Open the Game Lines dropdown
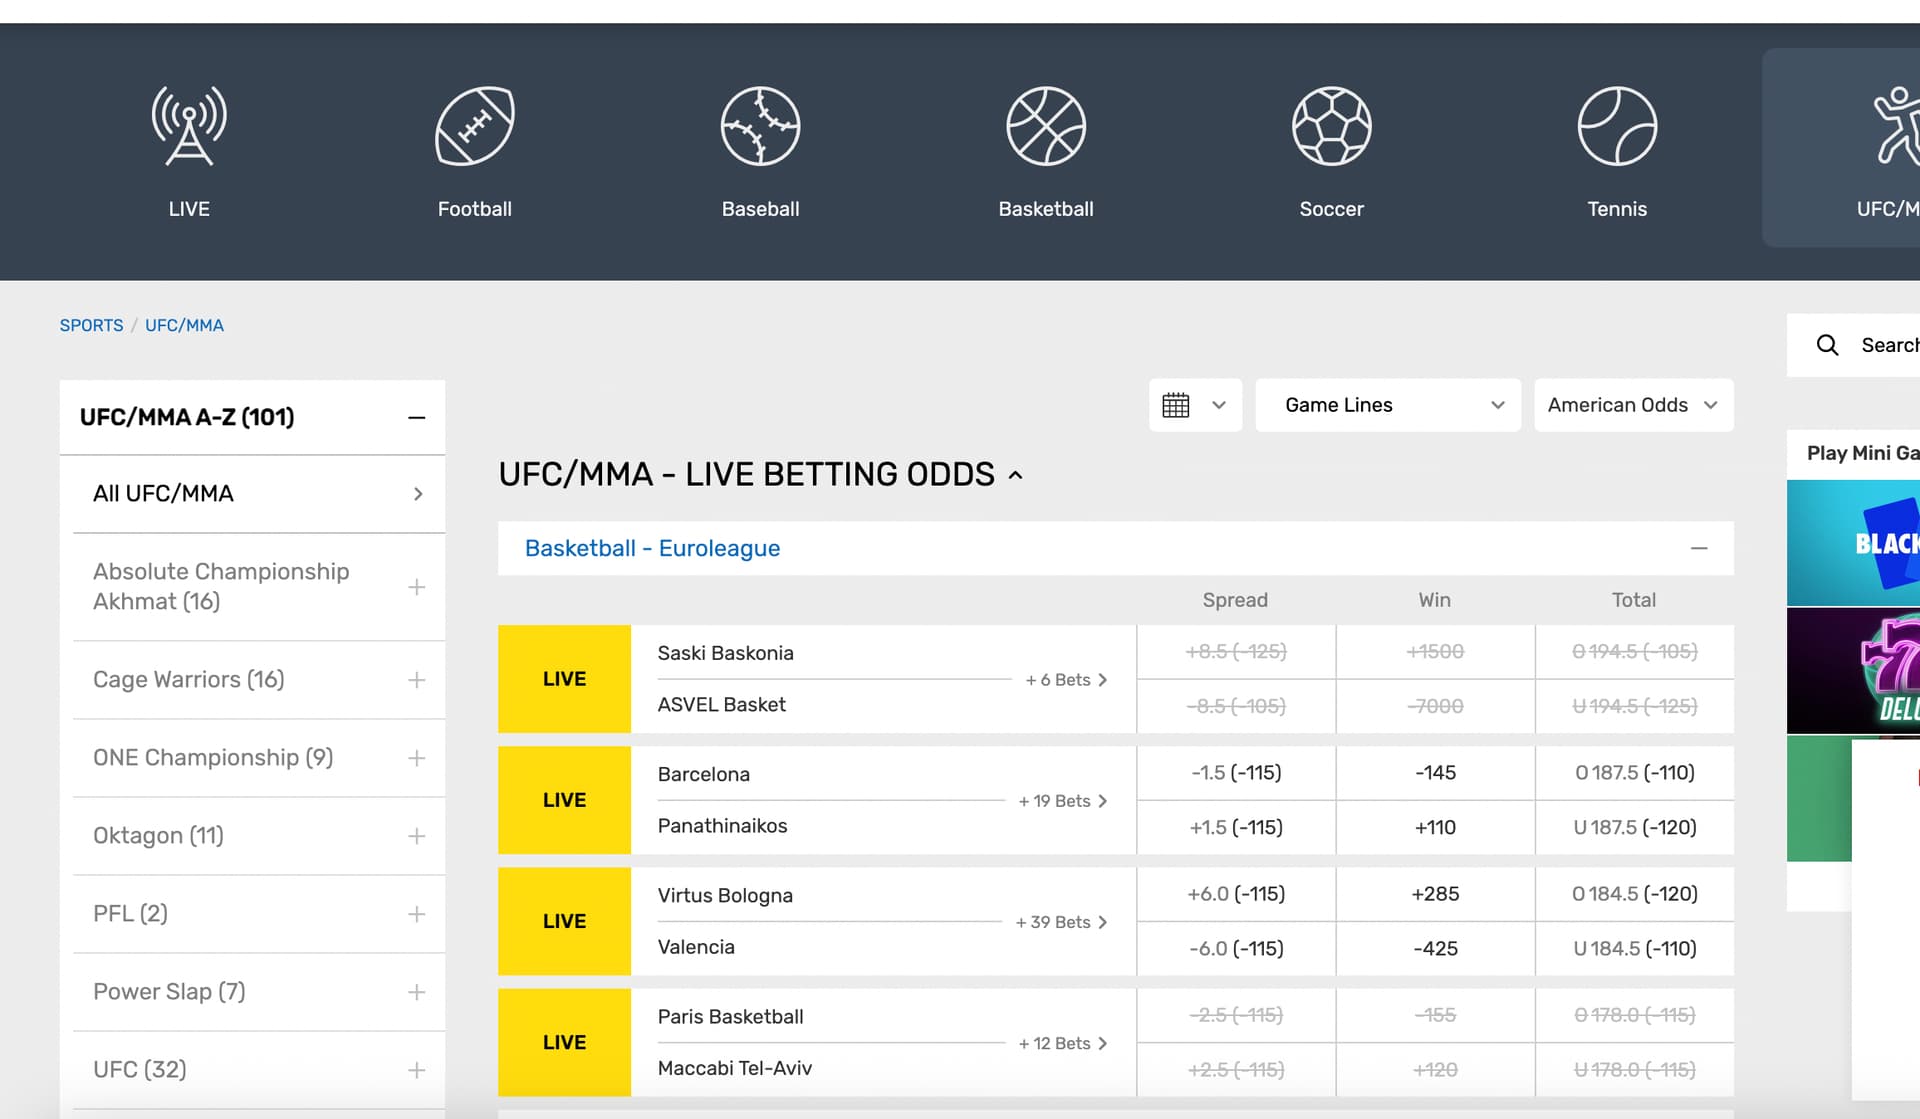The width and height of the screenshot is (1920, 1119). click(1387, 405)
